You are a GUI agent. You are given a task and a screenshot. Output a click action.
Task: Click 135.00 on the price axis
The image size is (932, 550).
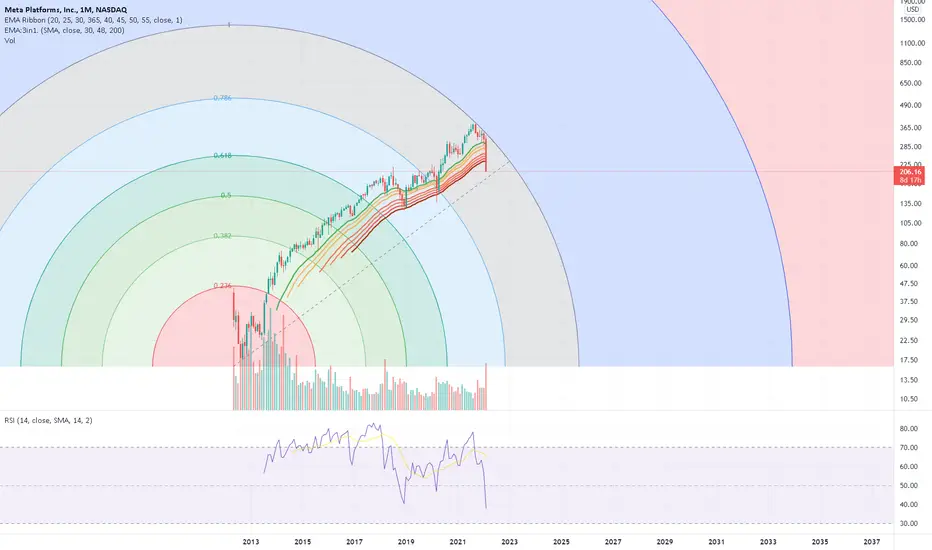tap(911, 203)
